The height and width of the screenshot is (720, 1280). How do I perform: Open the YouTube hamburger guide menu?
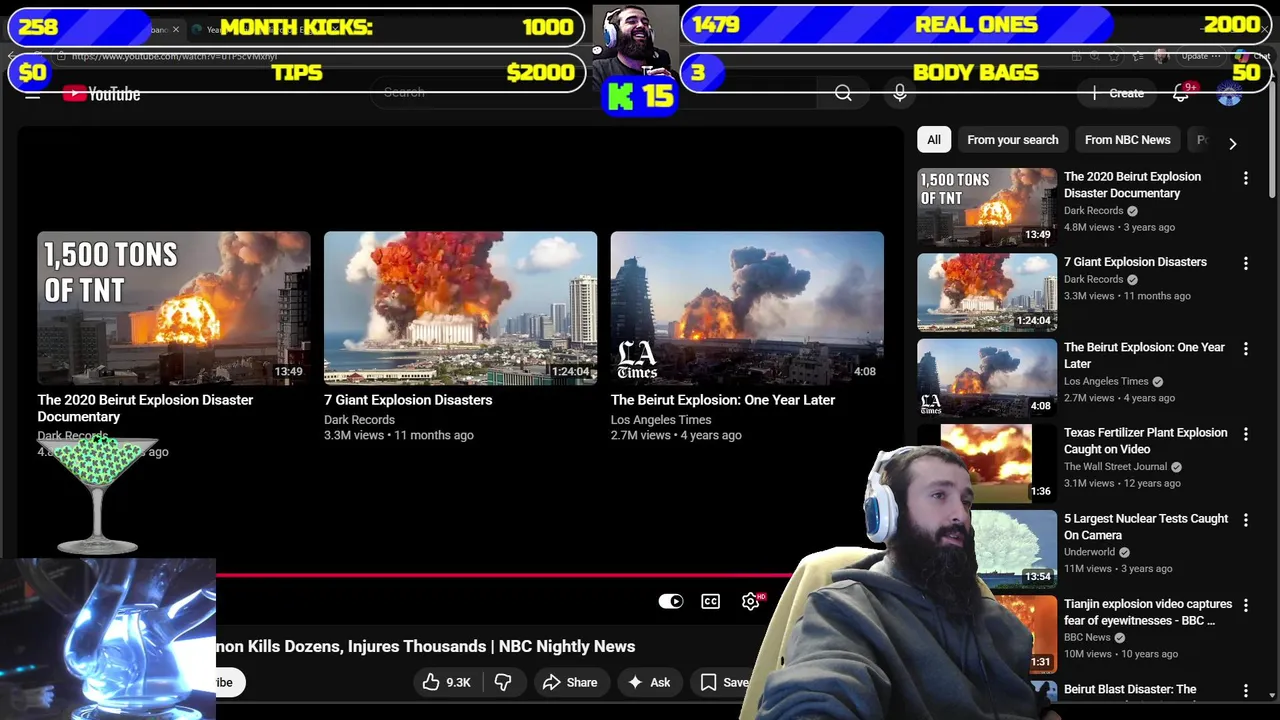[33, 93]
